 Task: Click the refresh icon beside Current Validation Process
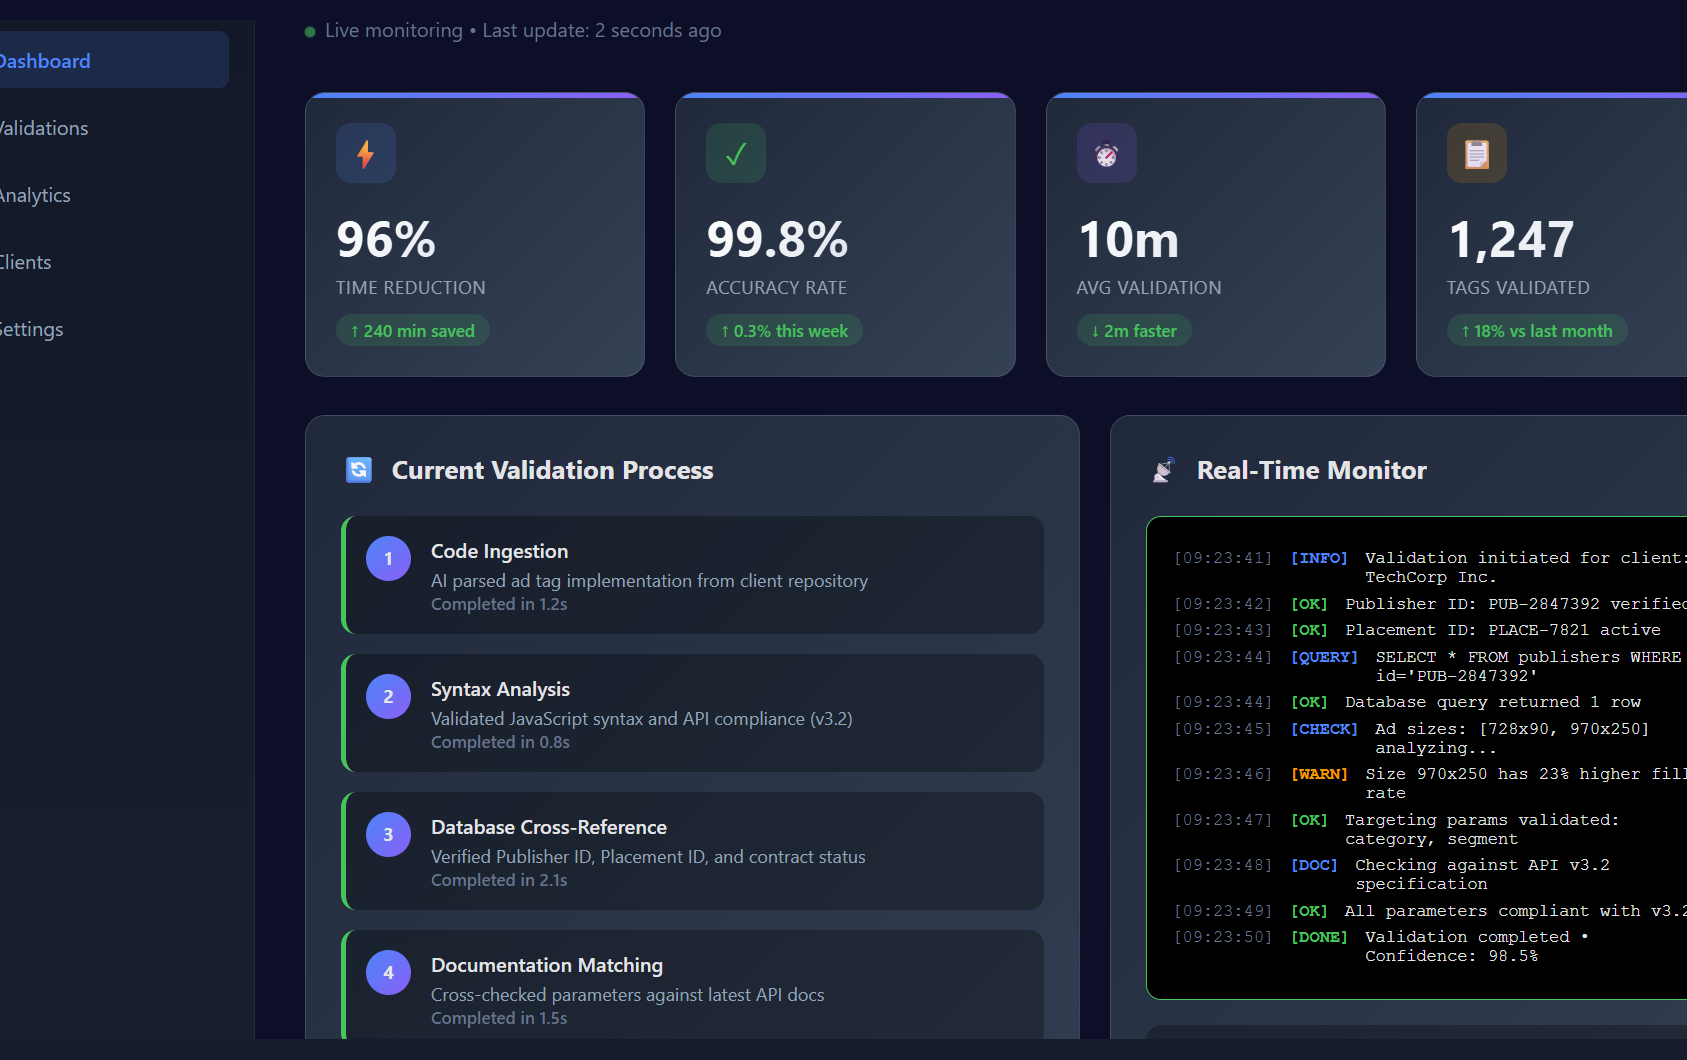[x=359, y=470]
